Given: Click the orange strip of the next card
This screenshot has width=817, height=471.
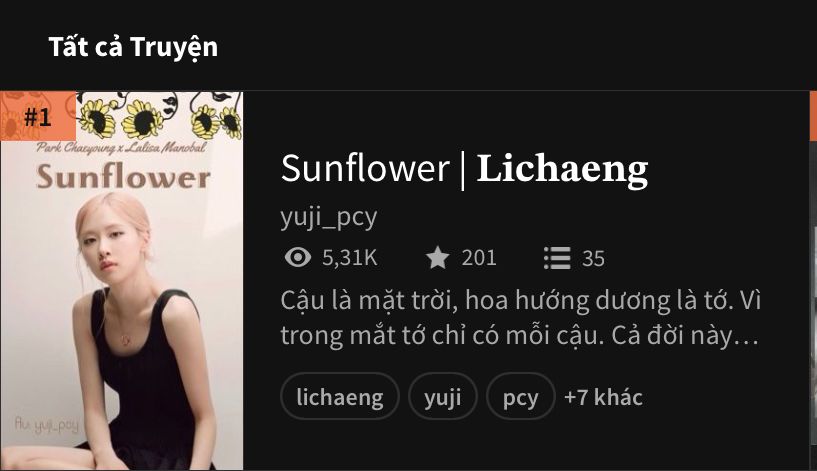Looking at the screenshot, I should [813, 116].
